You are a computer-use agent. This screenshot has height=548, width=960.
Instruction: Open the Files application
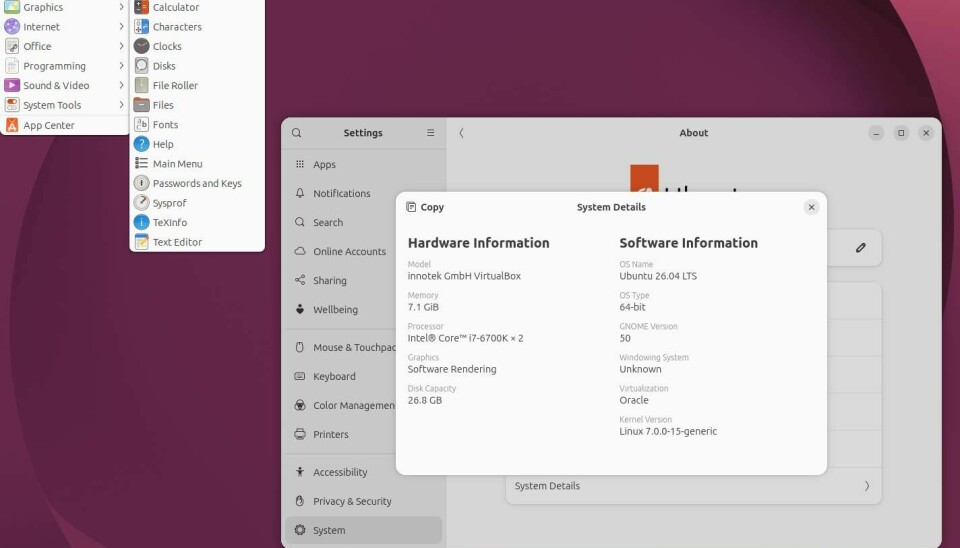point(197,105)
